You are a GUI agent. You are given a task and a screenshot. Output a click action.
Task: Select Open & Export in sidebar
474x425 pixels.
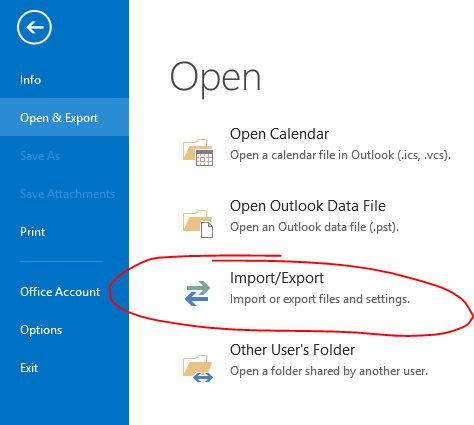(x=64, y=117)
